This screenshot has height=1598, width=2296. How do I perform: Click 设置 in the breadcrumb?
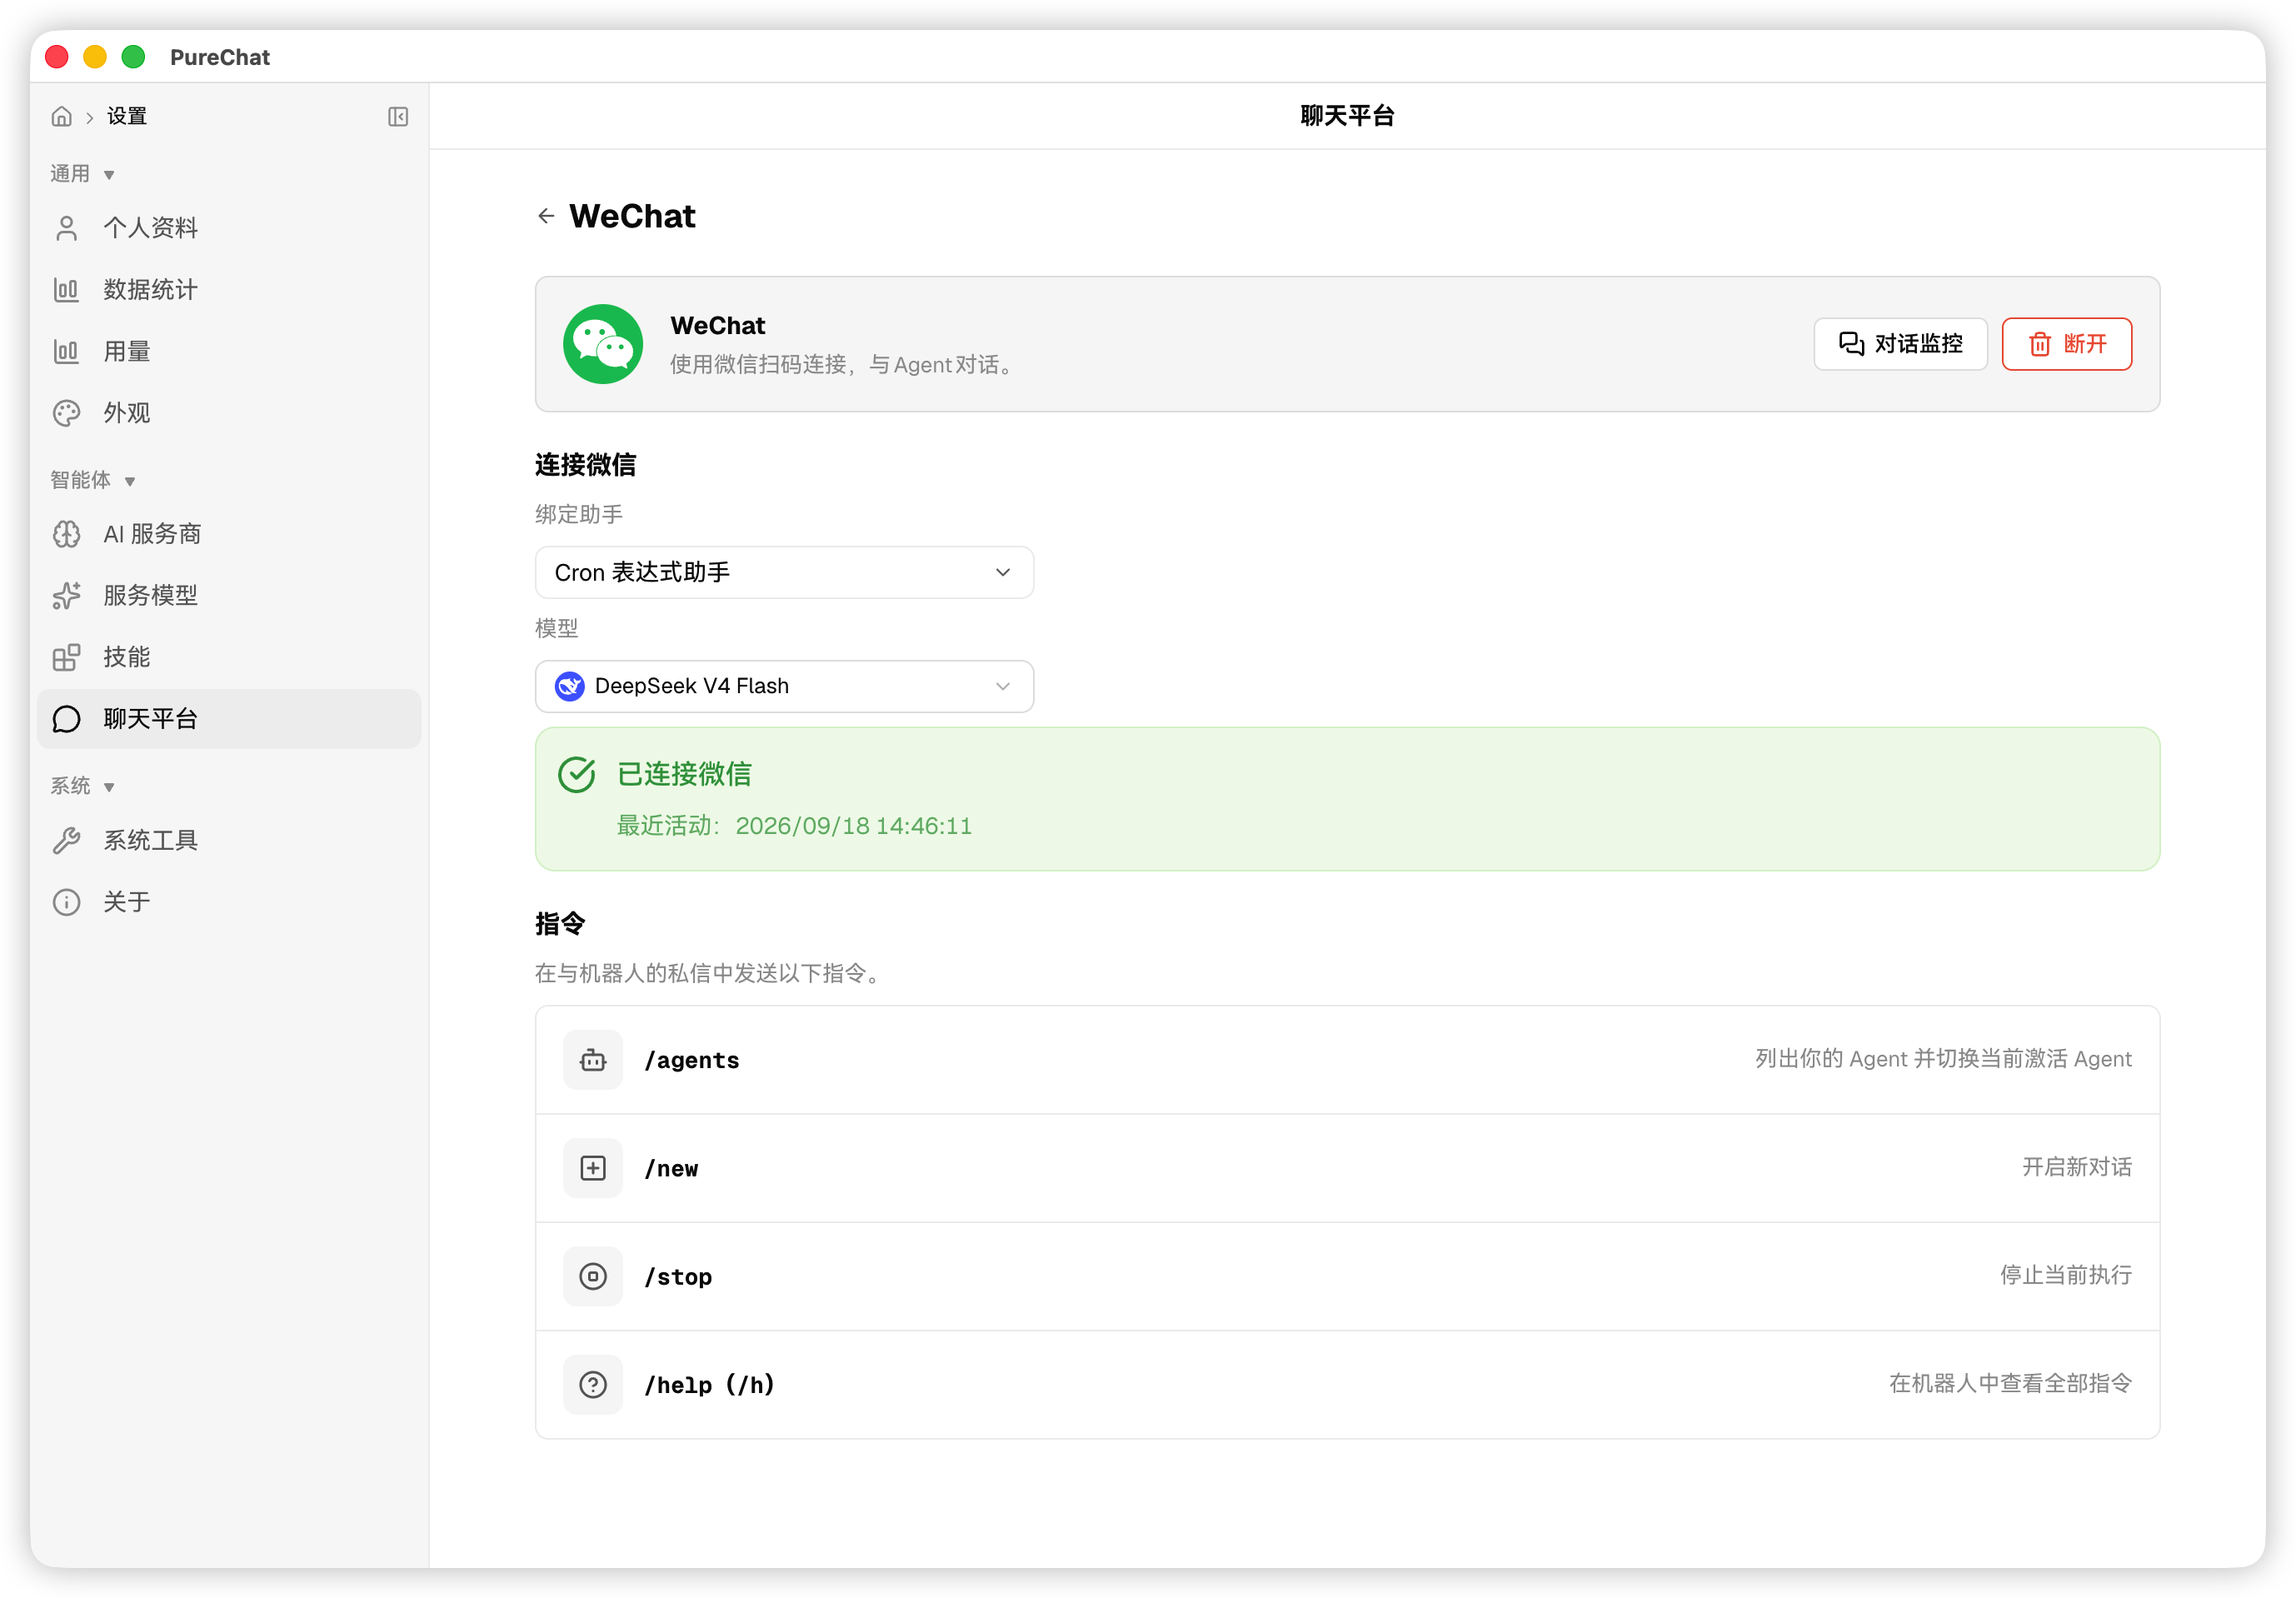127,116
